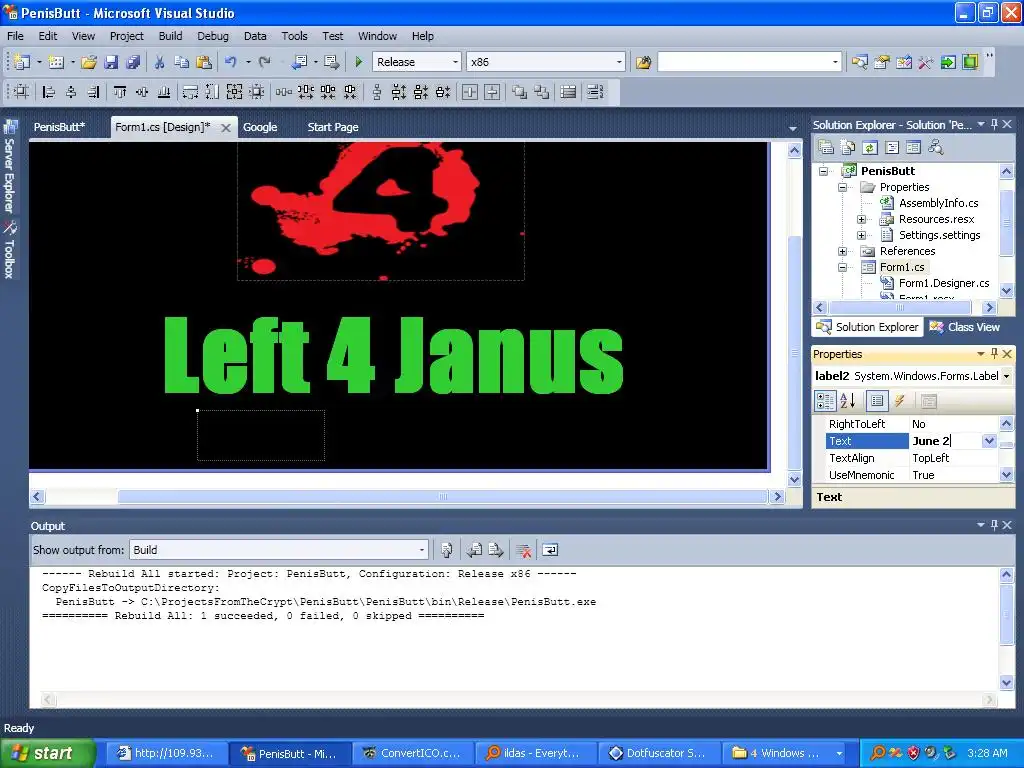Switch to the Google document tab
The image size is (1024, 768).
click(x=260, y=127)
